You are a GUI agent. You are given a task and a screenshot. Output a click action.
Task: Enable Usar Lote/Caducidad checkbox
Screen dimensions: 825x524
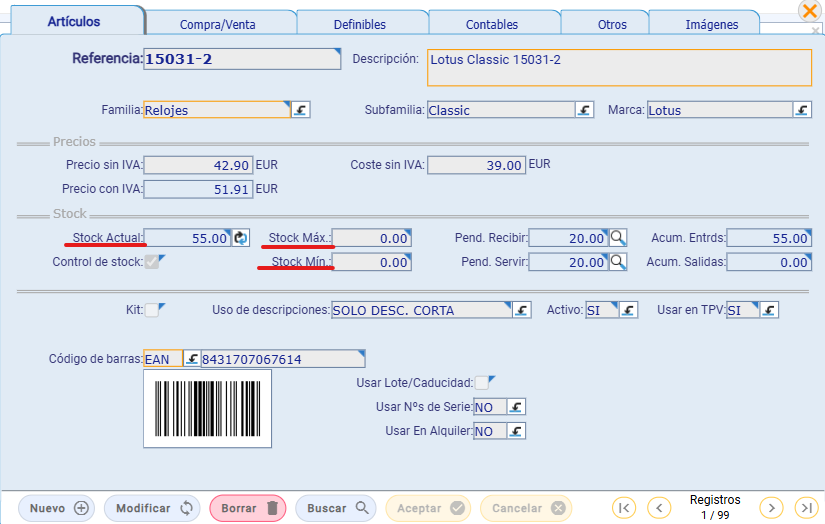(x=481, y=382)
